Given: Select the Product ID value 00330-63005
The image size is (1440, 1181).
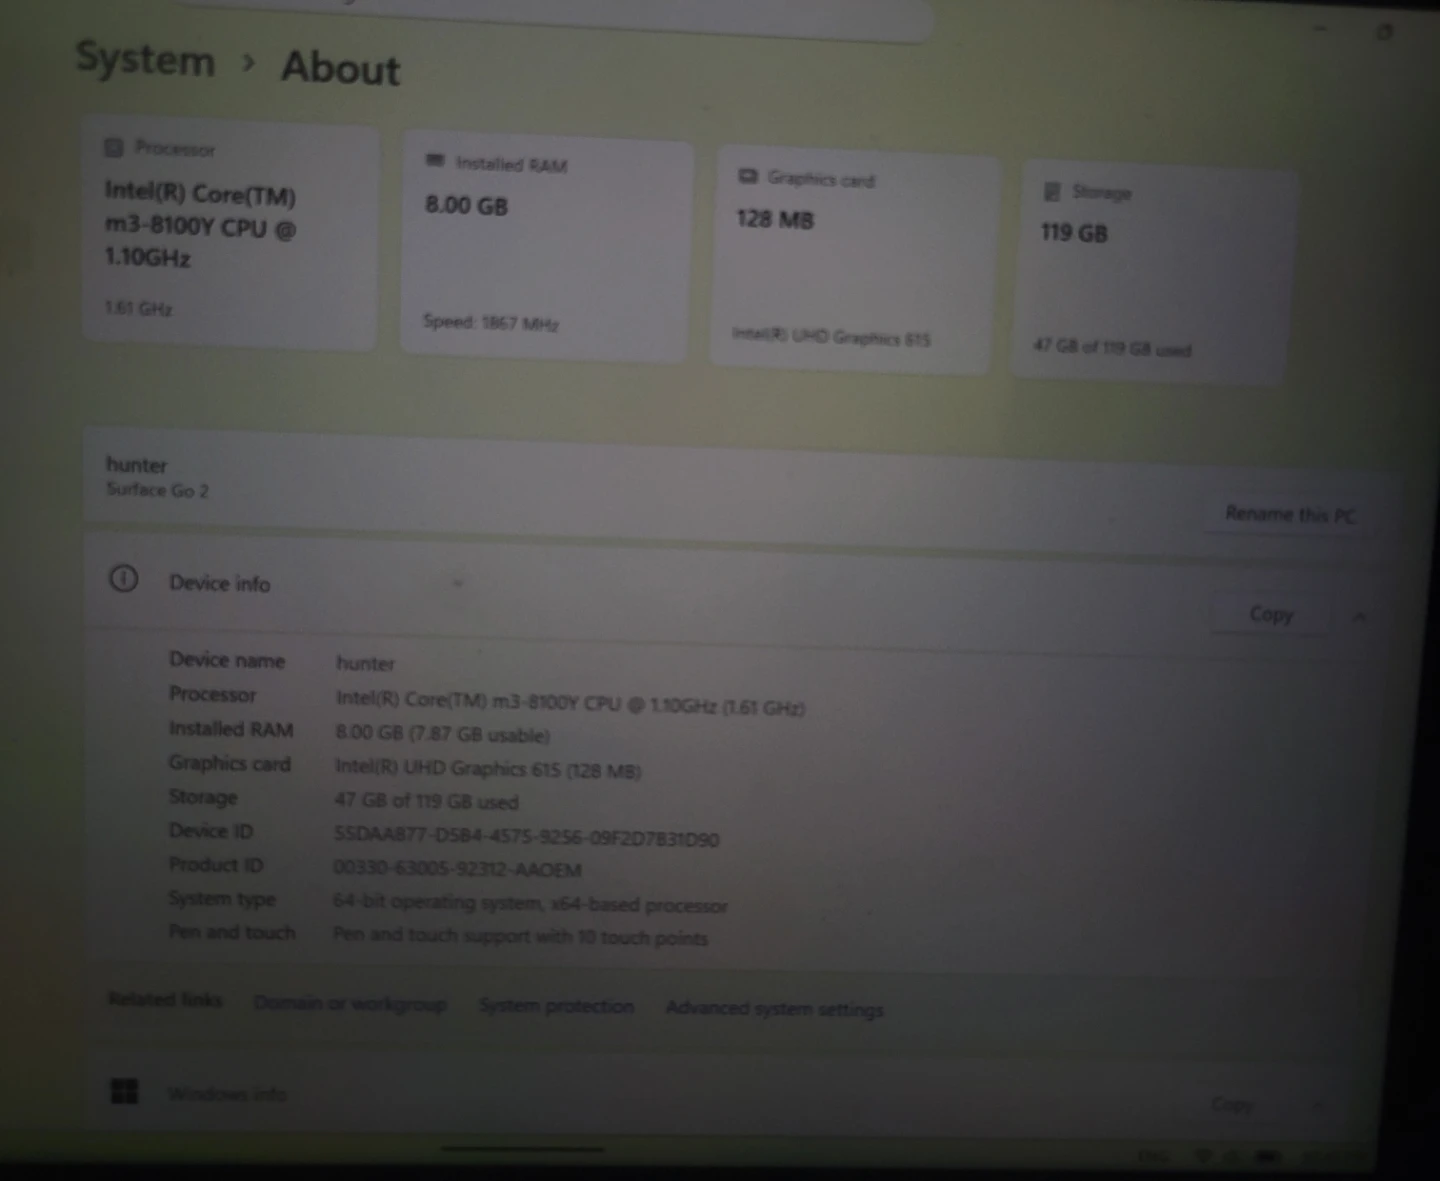Looking at the screenshot, I should pyautogui.click(x=457, y=869).
